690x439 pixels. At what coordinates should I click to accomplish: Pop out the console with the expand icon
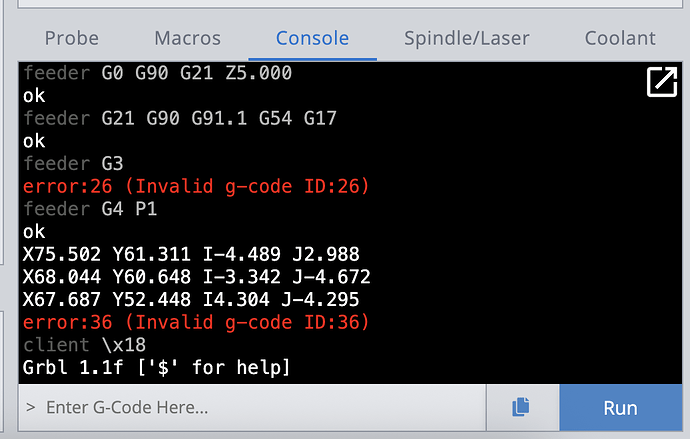(662, 81)
